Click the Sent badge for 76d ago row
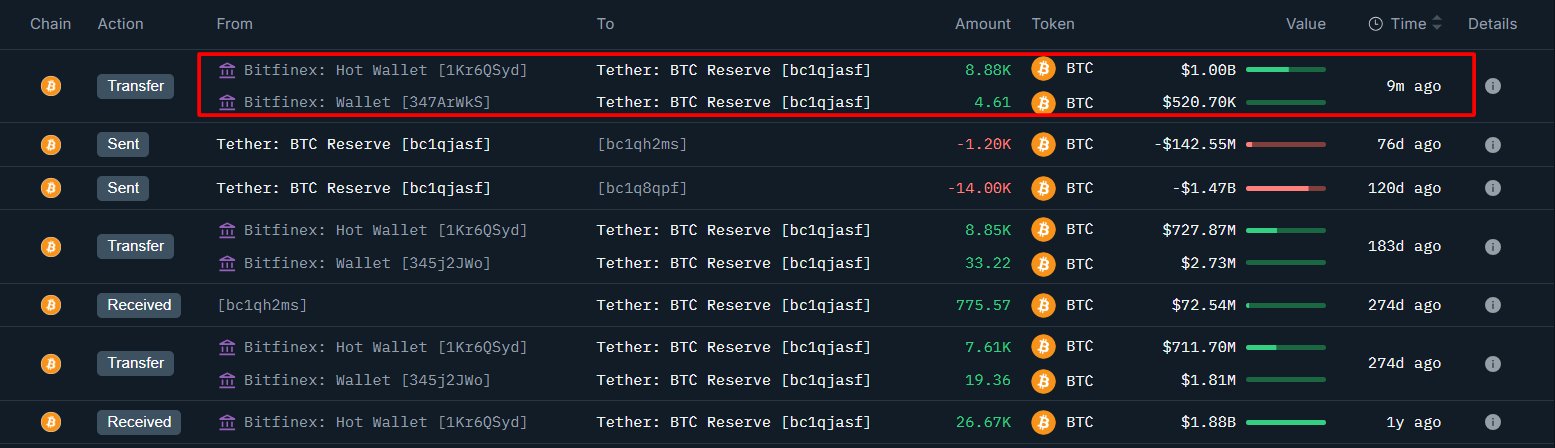Viewport: 1555px width, 448px height. (124, 145)
